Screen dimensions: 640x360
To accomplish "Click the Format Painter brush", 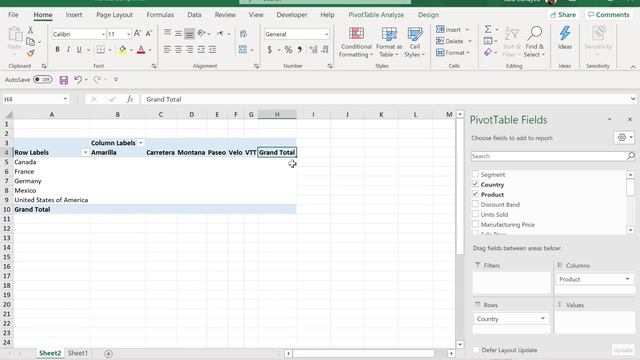I will (30, 53).
